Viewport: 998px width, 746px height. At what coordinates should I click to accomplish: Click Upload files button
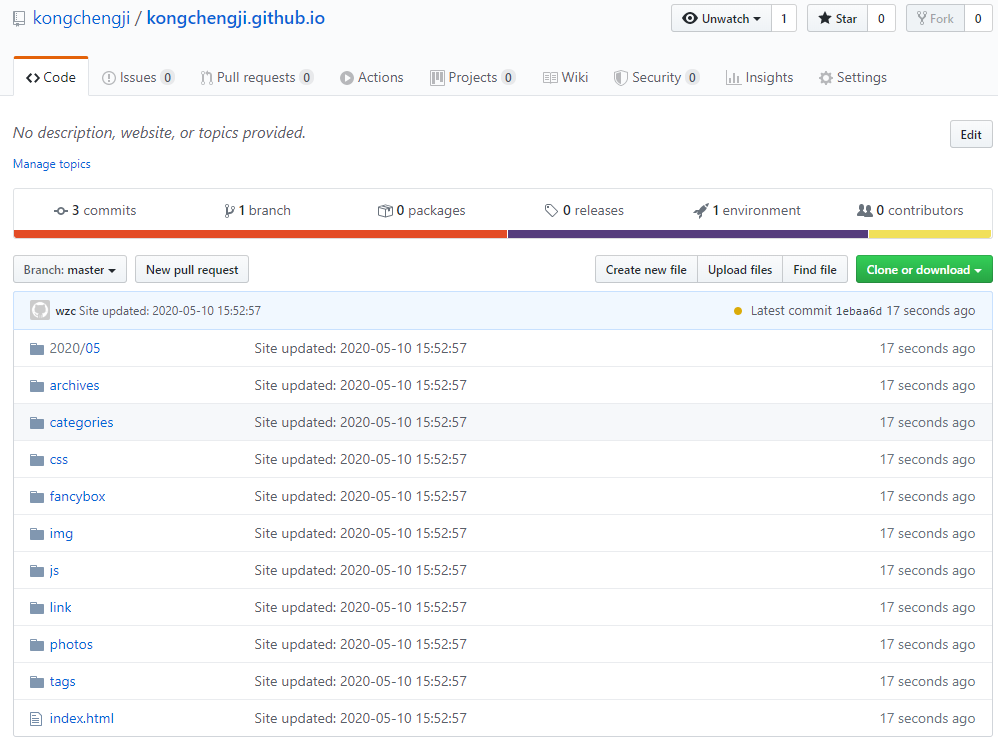tap(740, 269)
